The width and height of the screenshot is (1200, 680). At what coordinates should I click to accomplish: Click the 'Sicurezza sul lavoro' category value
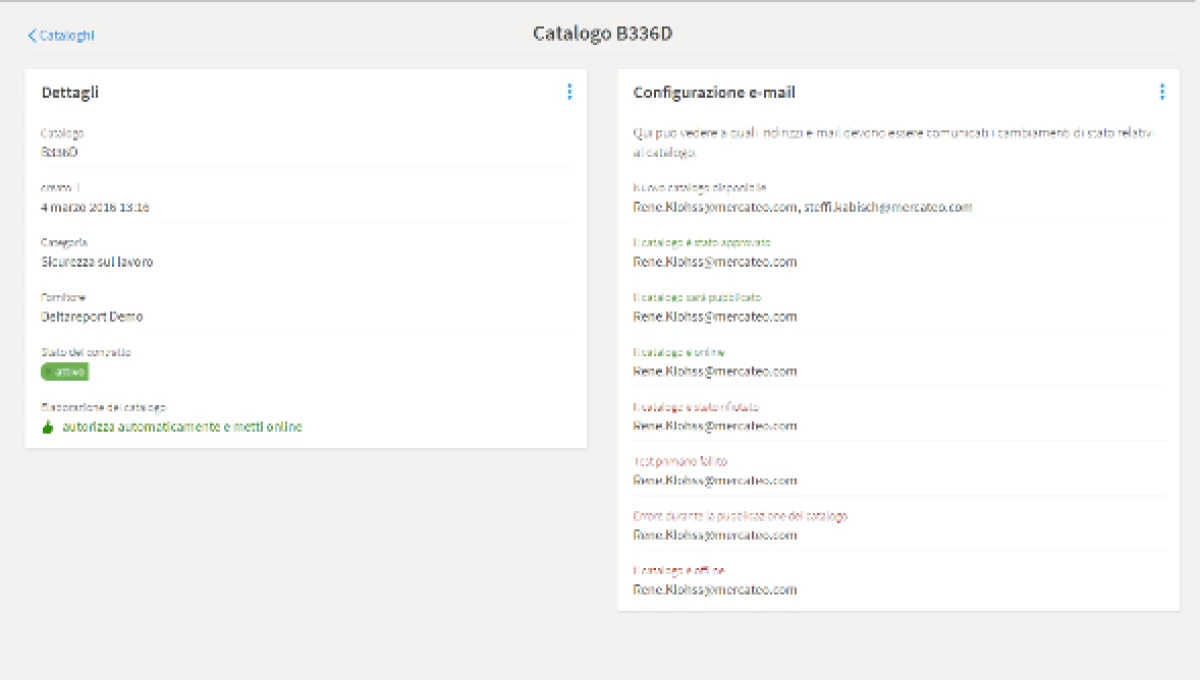(x=97, y=262)
